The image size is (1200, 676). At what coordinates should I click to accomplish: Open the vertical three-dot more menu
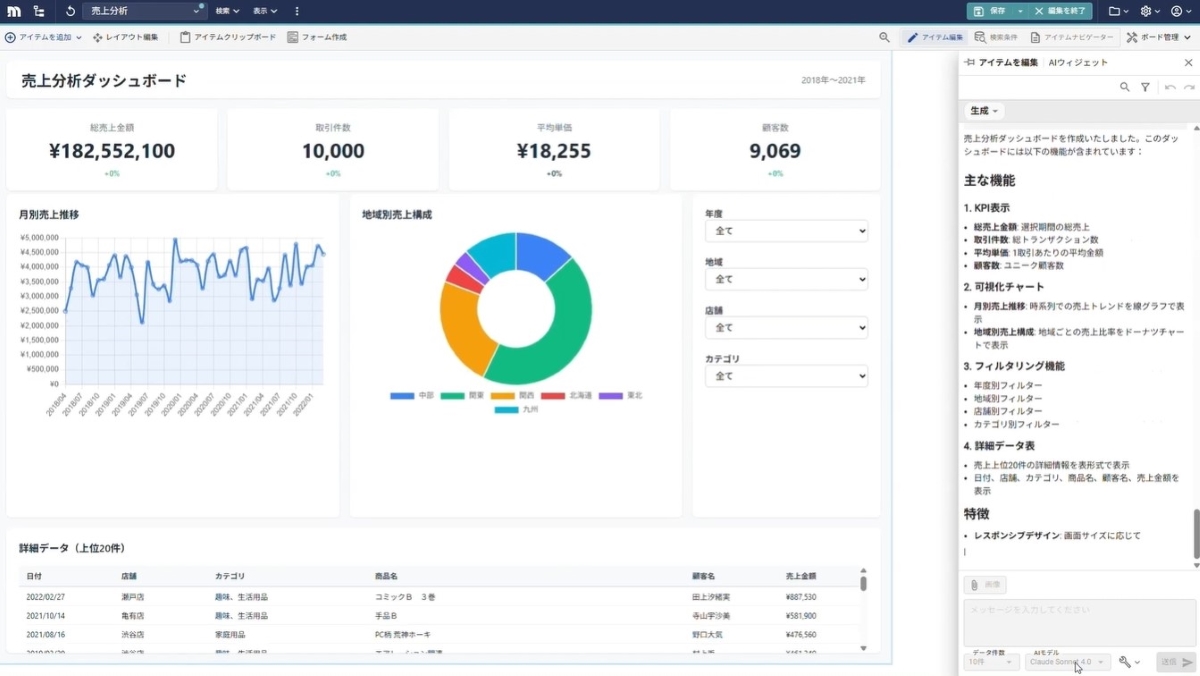297,11
